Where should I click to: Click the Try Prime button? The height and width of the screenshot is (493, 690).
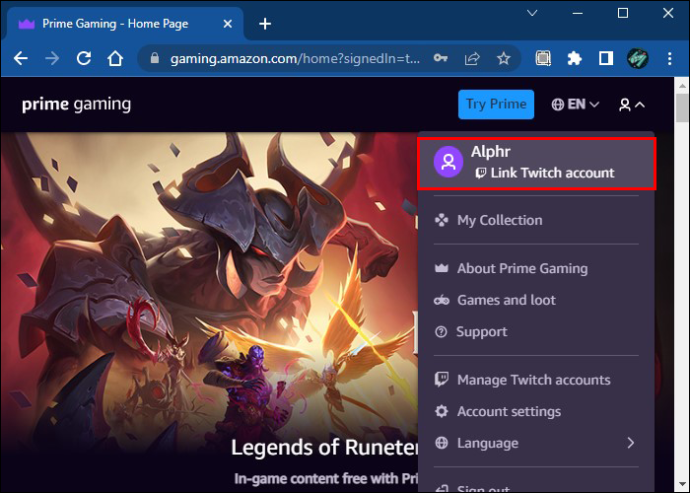496,104
